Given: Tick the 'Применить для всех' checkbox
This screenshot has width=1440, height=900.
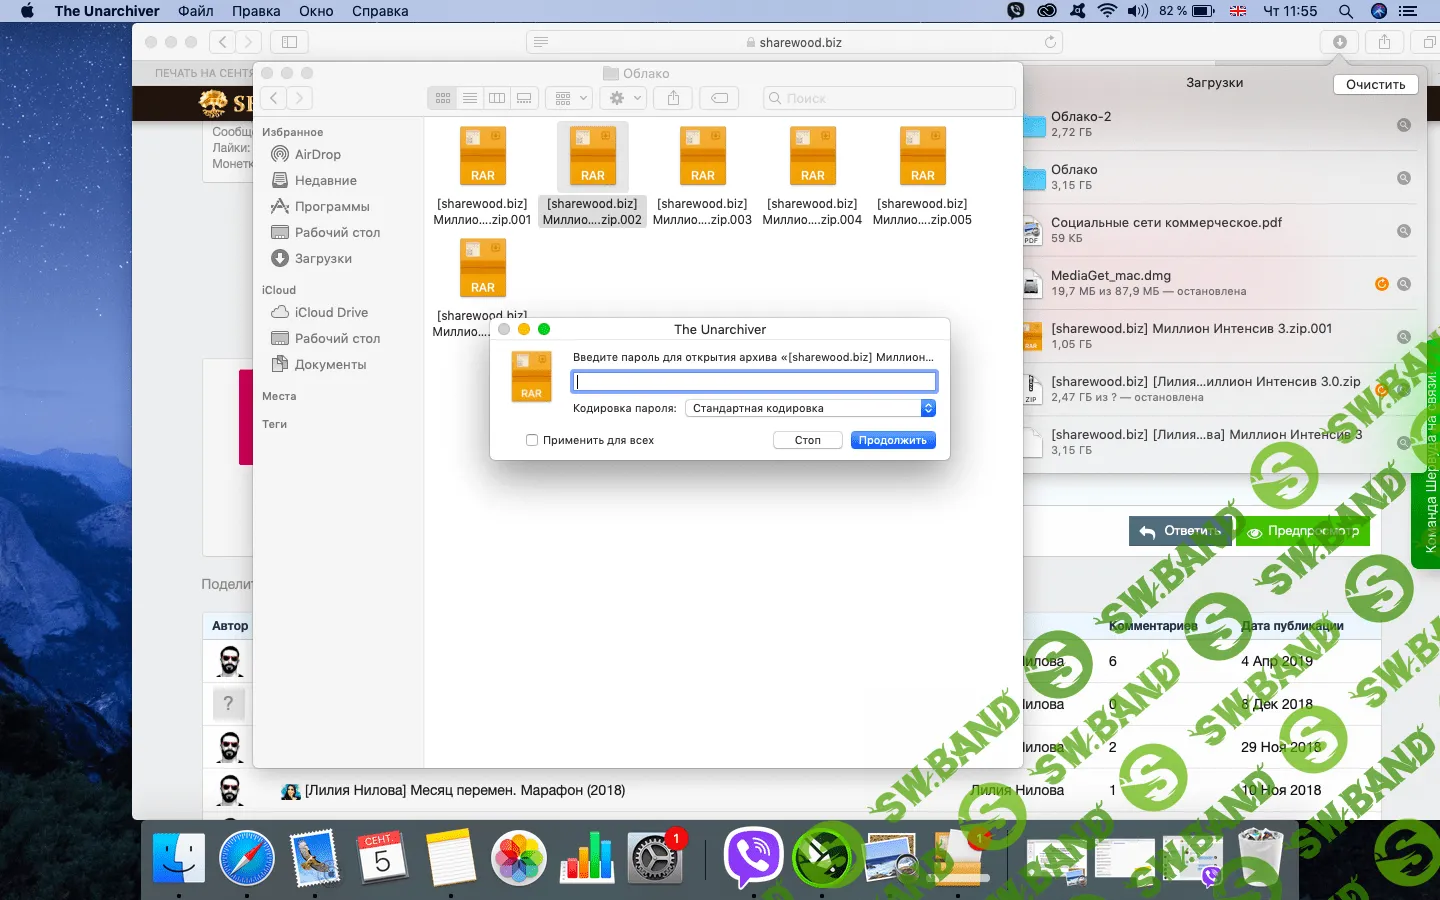Looking at the screenshot, I should point(532,440).
